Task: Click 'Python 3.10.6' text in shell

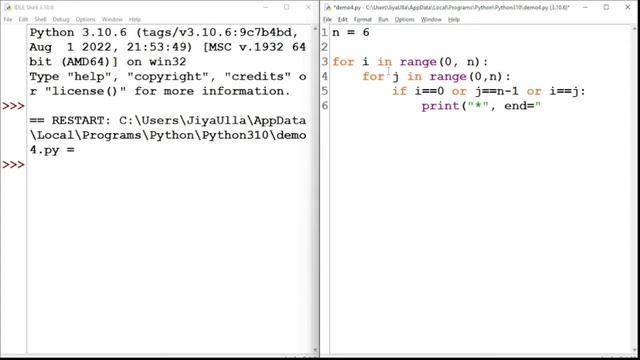Action: [x=78, y=32]
